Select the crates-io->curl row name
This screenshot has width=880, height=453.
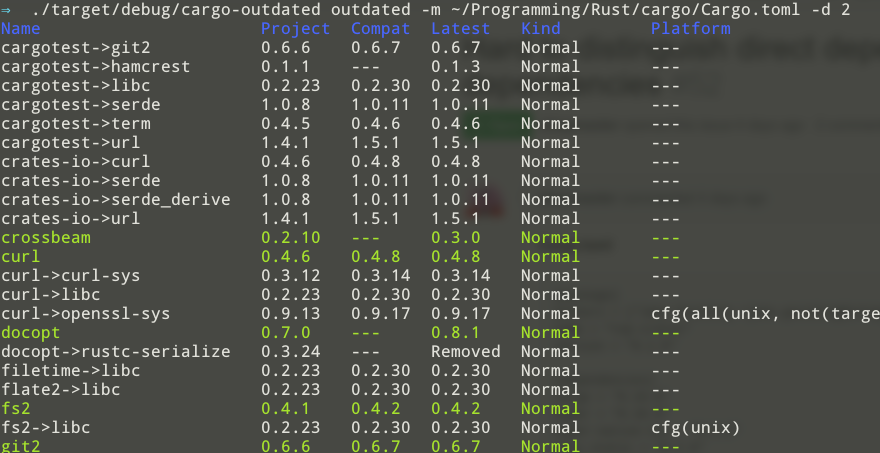click(76, 162)
